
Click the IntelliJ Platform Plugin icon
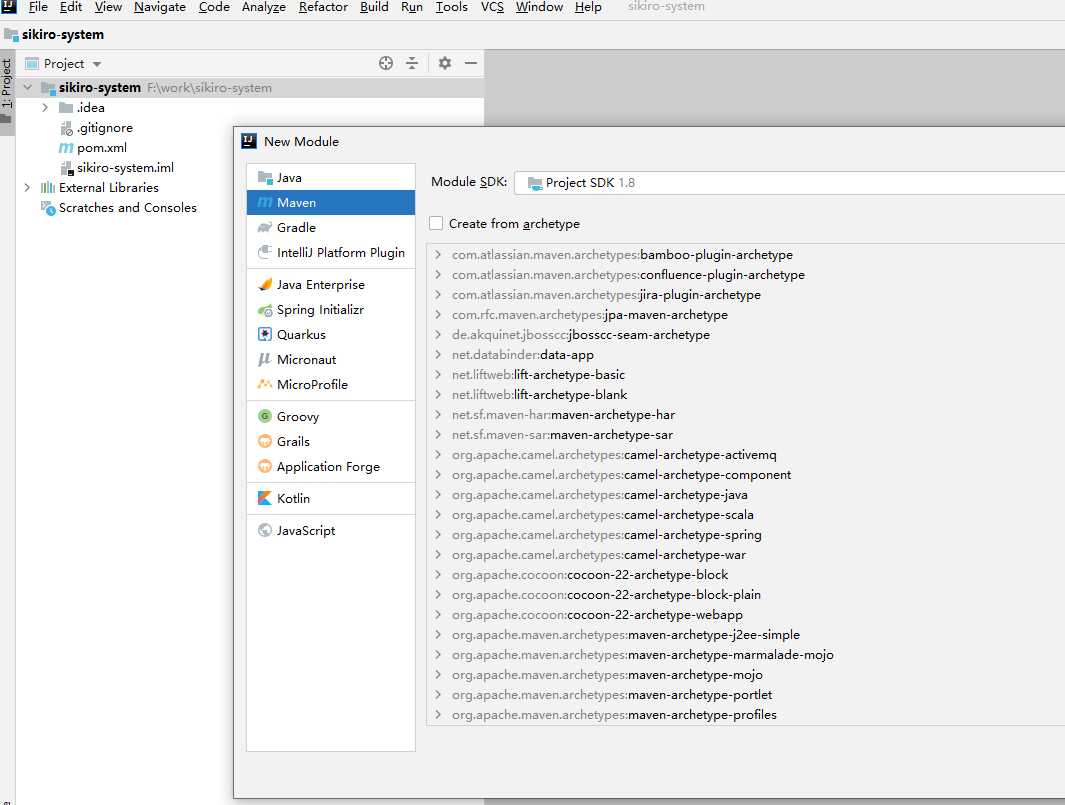pos(265,253)
